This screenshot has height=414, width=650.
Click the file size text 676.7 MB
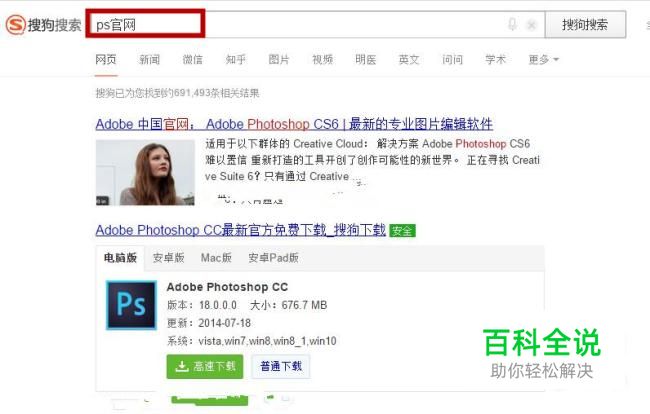pyautogui.click(x=304, y=305)
